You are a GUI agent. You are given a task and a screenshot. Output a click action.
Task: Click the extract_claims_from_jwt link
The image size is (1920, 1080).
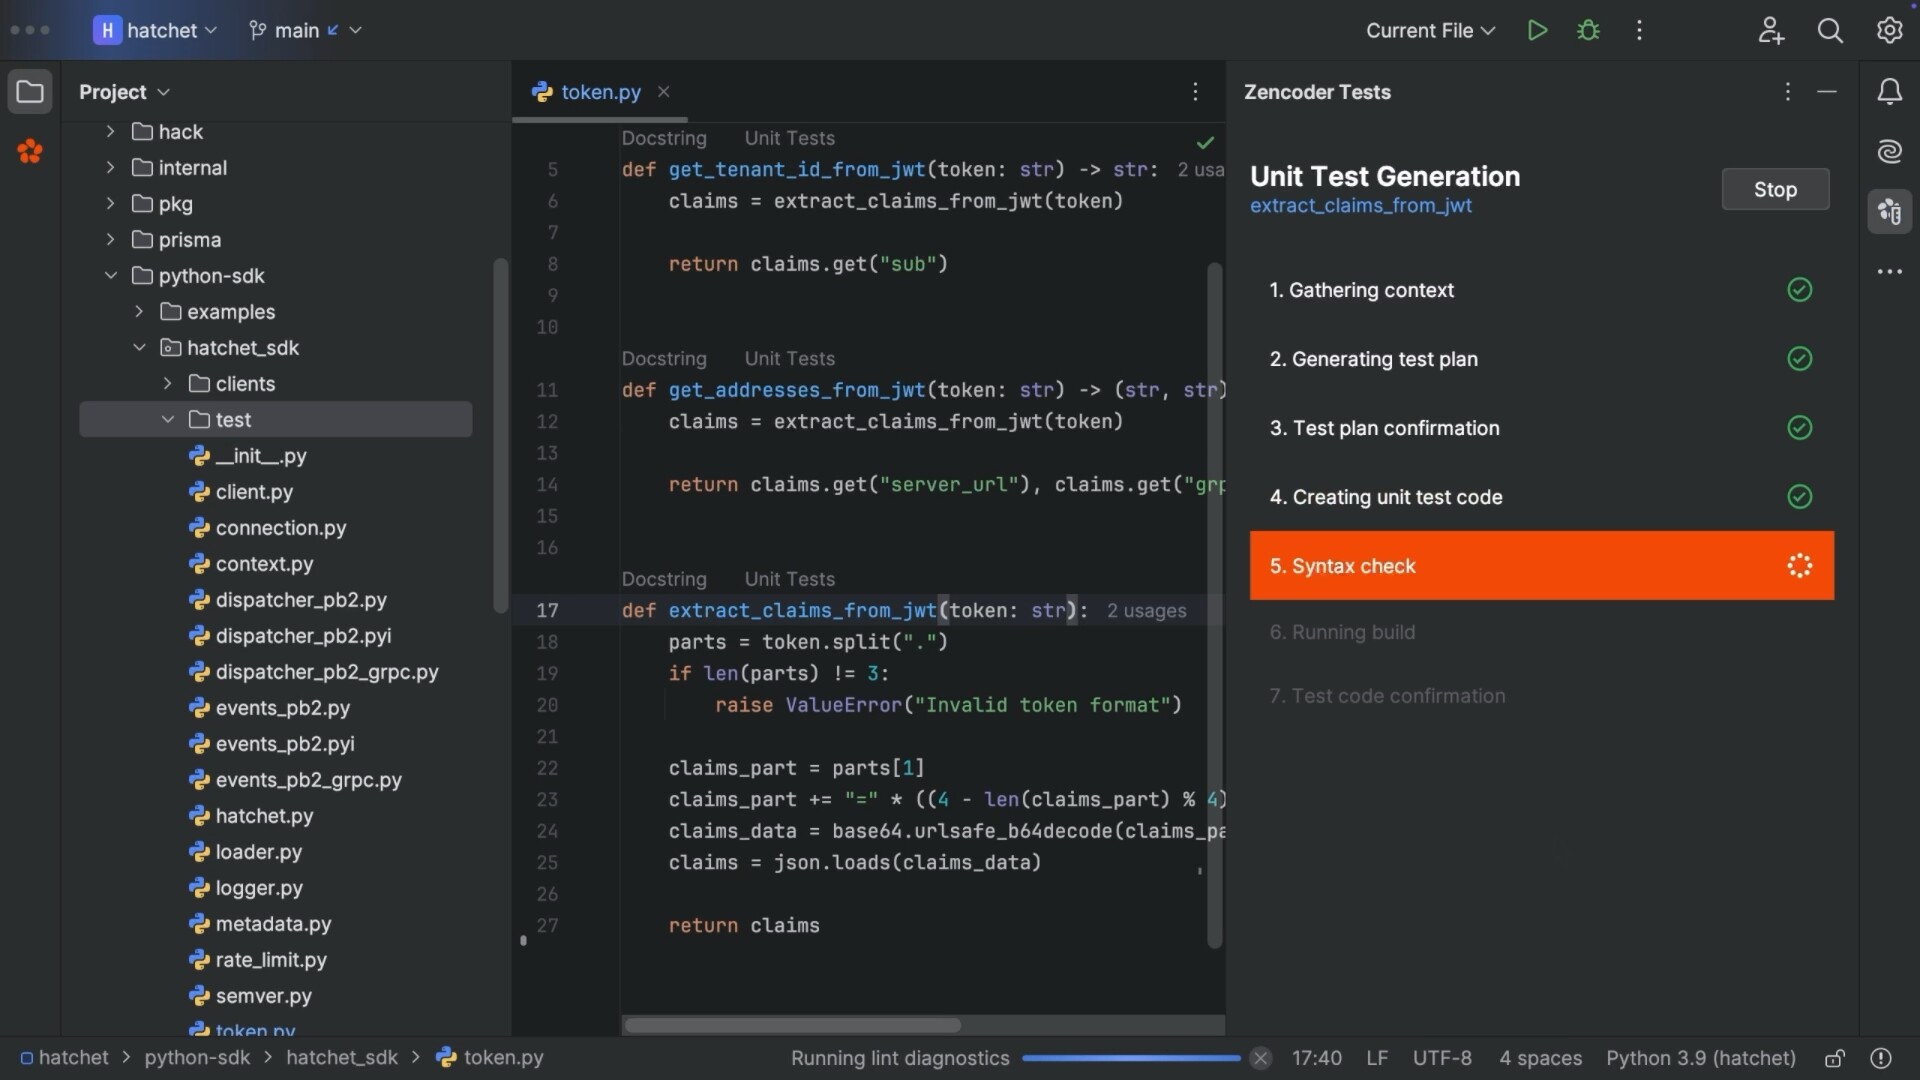[x=1360, y=206]
